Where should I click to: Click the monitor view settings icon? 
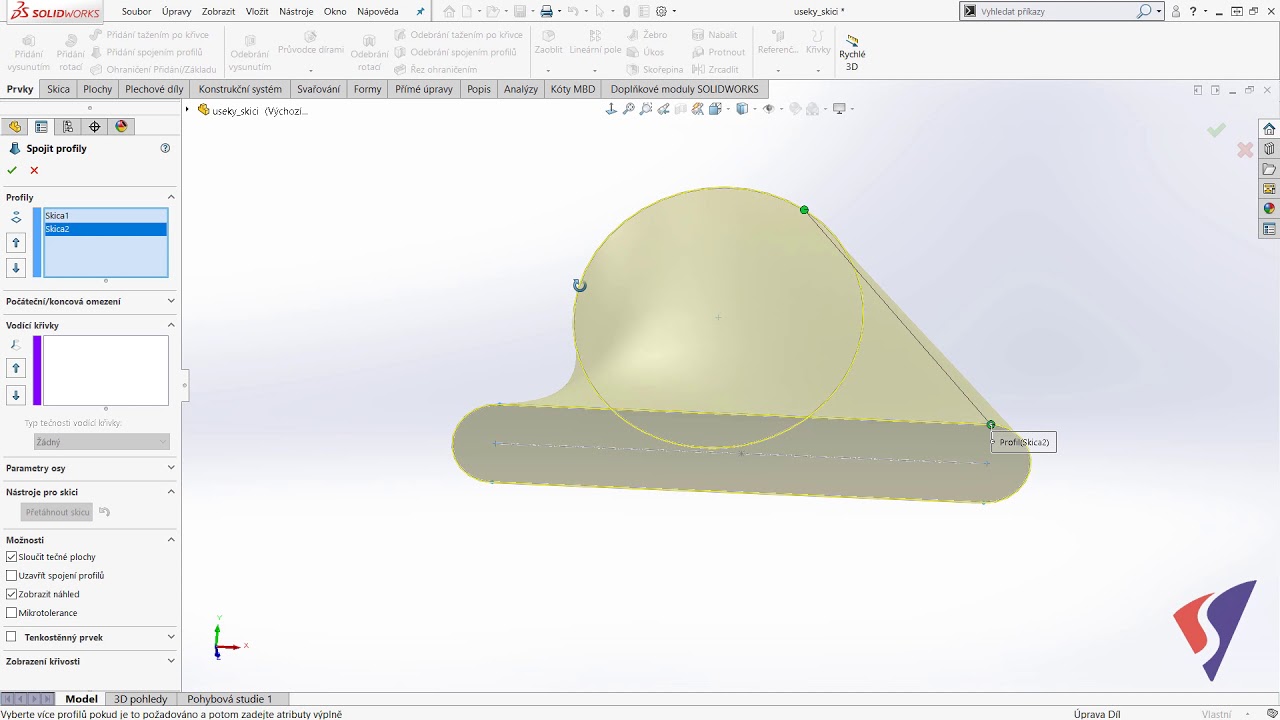click(x=841, y=109)
